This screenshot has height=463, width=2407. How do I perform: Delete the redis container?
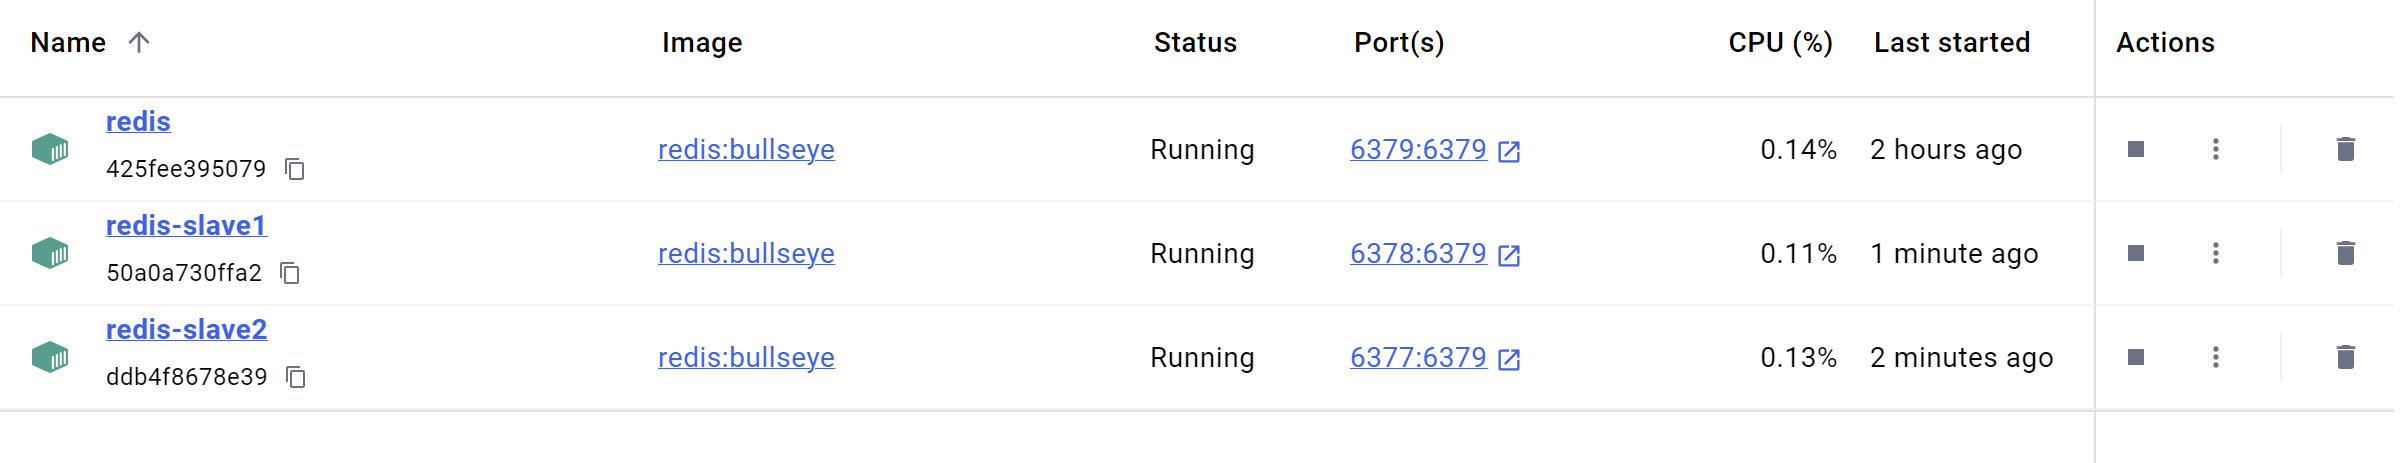2346,149
